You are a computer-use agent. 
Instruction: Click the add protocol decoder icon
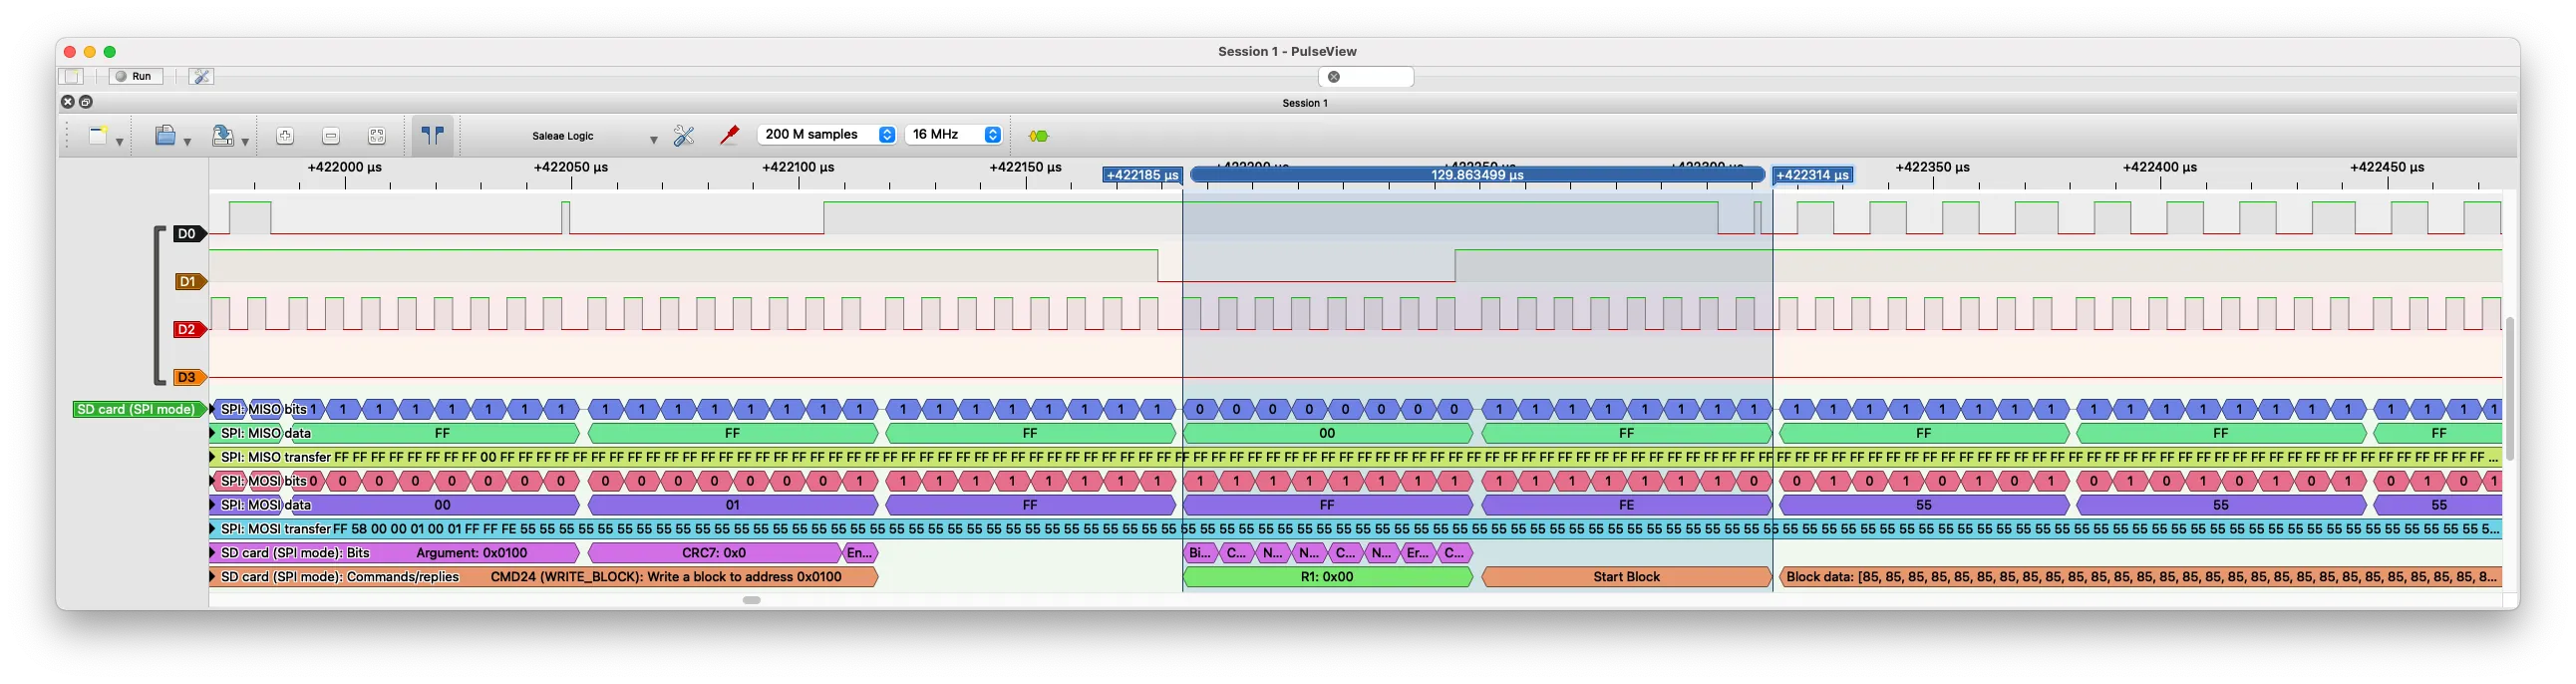1039,136
